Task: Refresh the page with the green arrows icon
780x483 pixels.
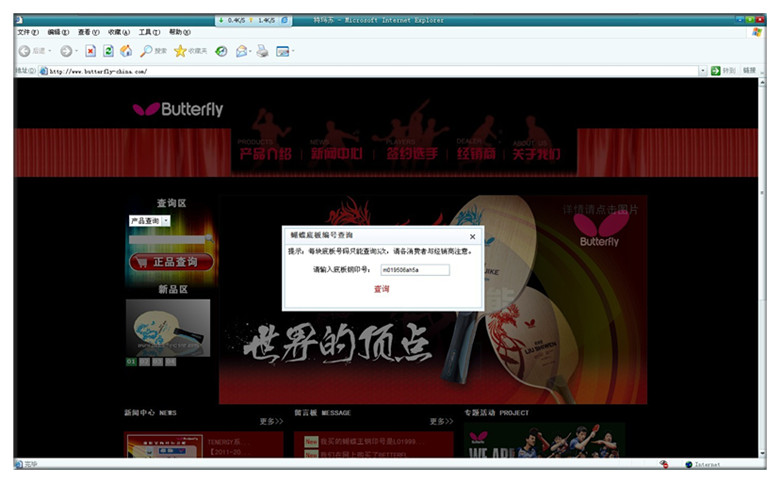Action: [x=108, y=51]
